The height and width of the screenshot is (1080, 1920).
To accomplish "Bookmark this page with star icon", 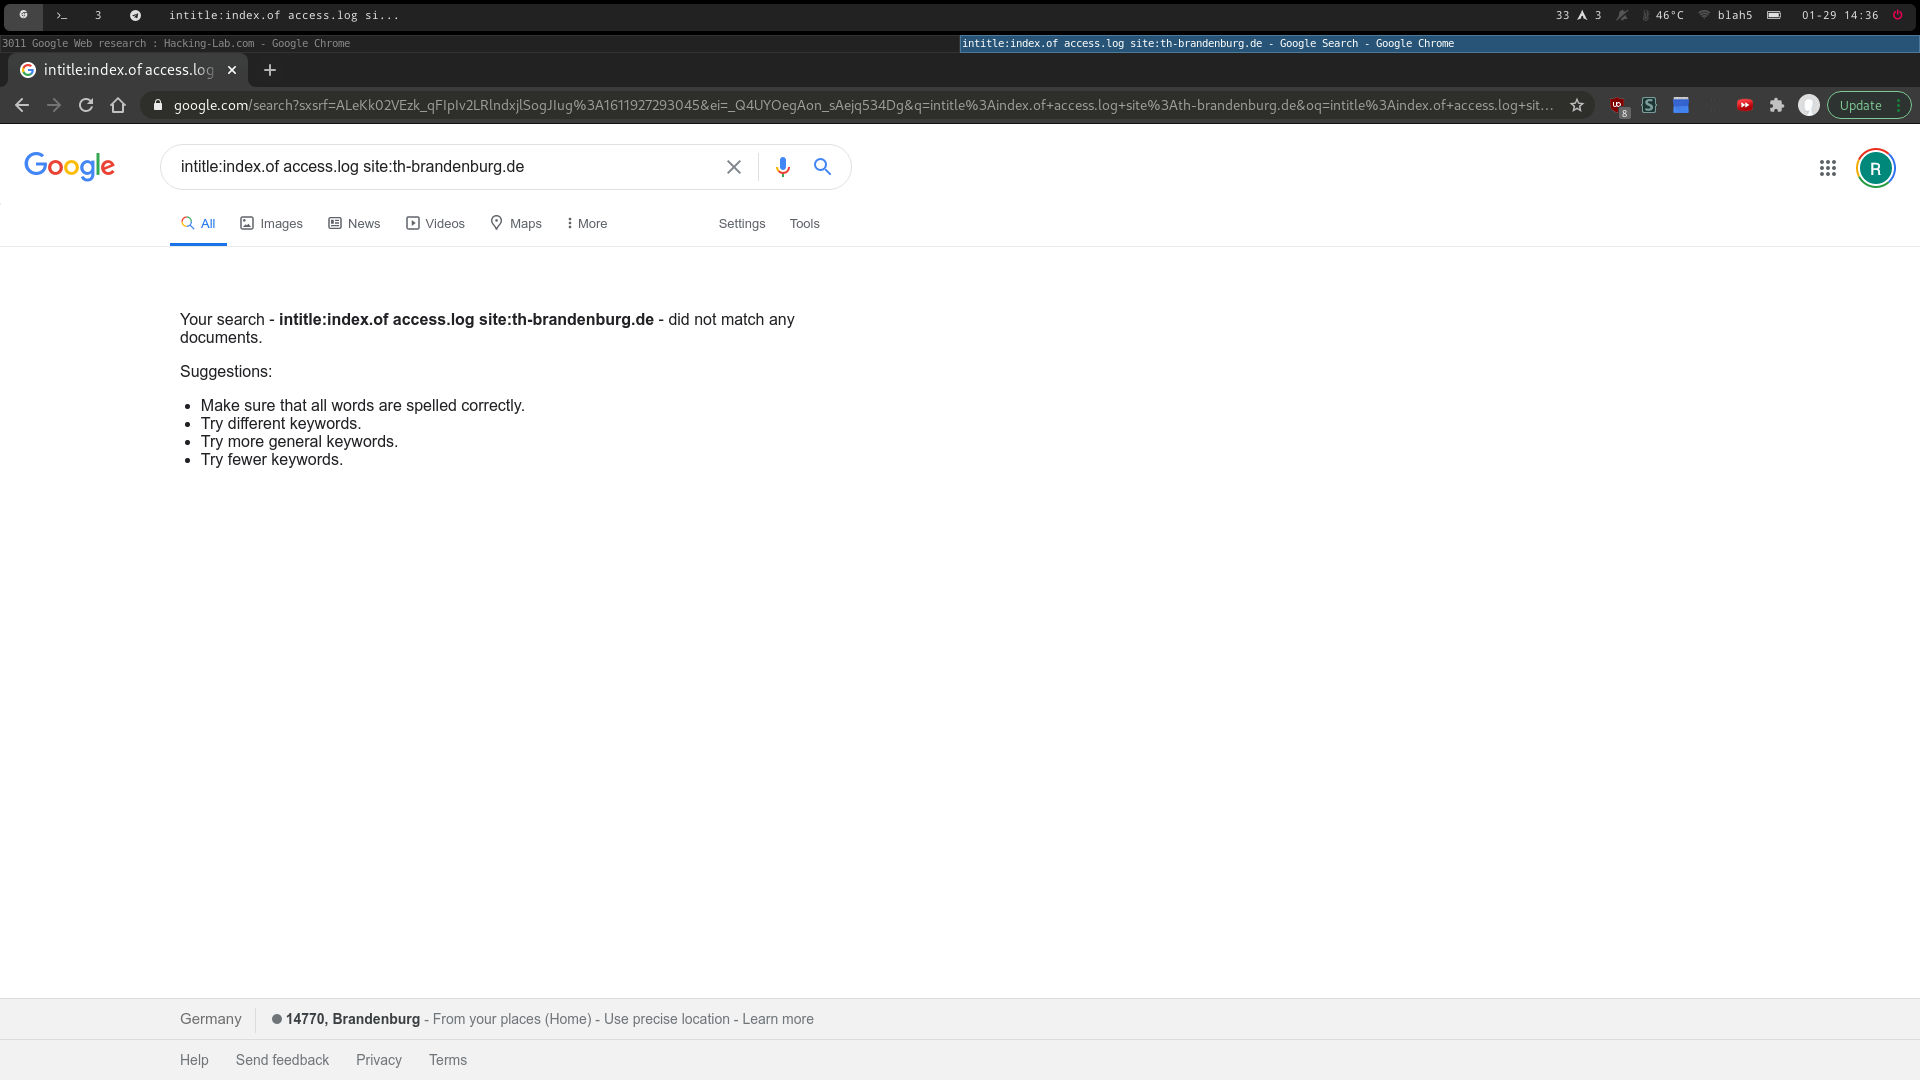I will coord(1577,105).
